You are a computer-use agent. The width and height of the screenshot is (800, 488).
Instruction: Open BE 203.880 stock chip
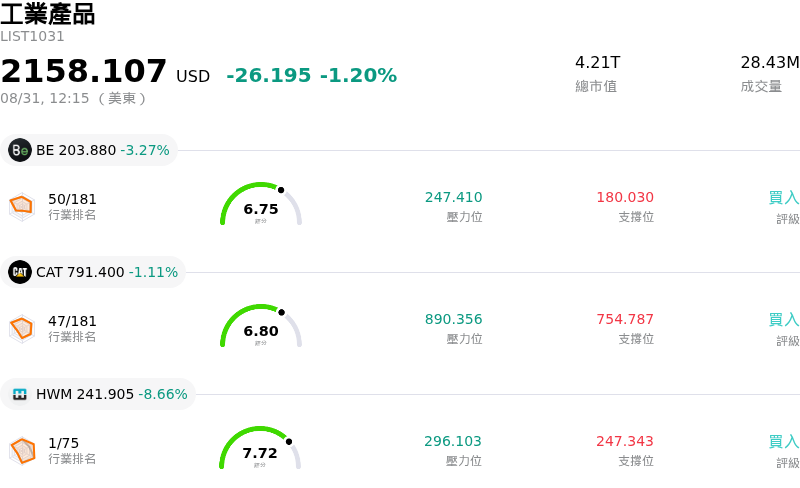coord(89,150)
